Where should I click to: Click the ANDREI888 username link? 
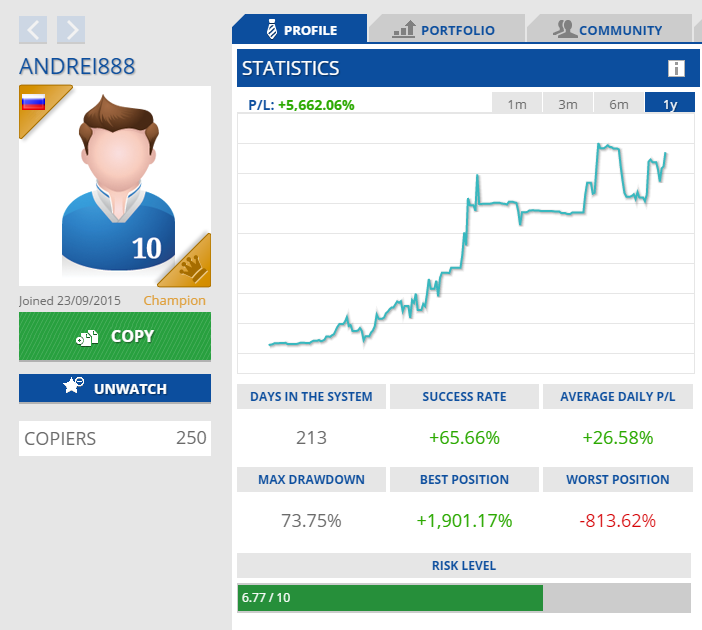77,66
